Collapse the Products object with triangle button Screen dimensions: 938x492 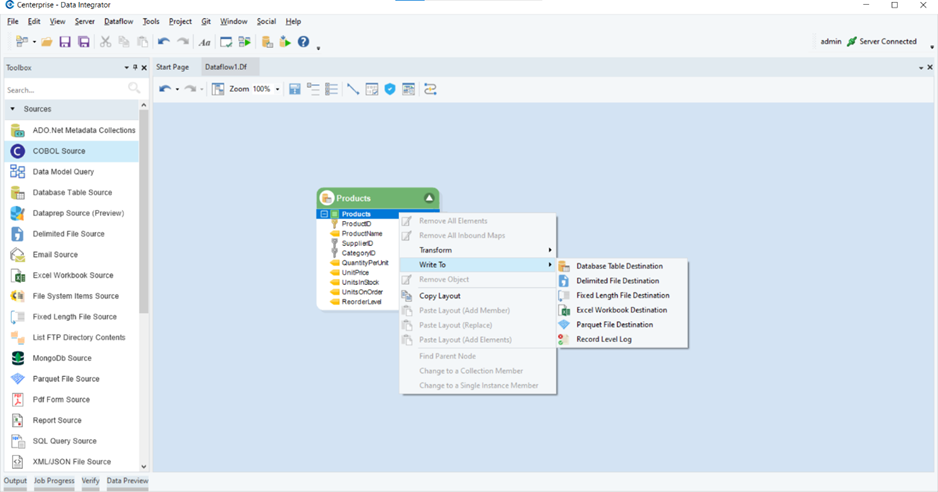click(429, 198)
